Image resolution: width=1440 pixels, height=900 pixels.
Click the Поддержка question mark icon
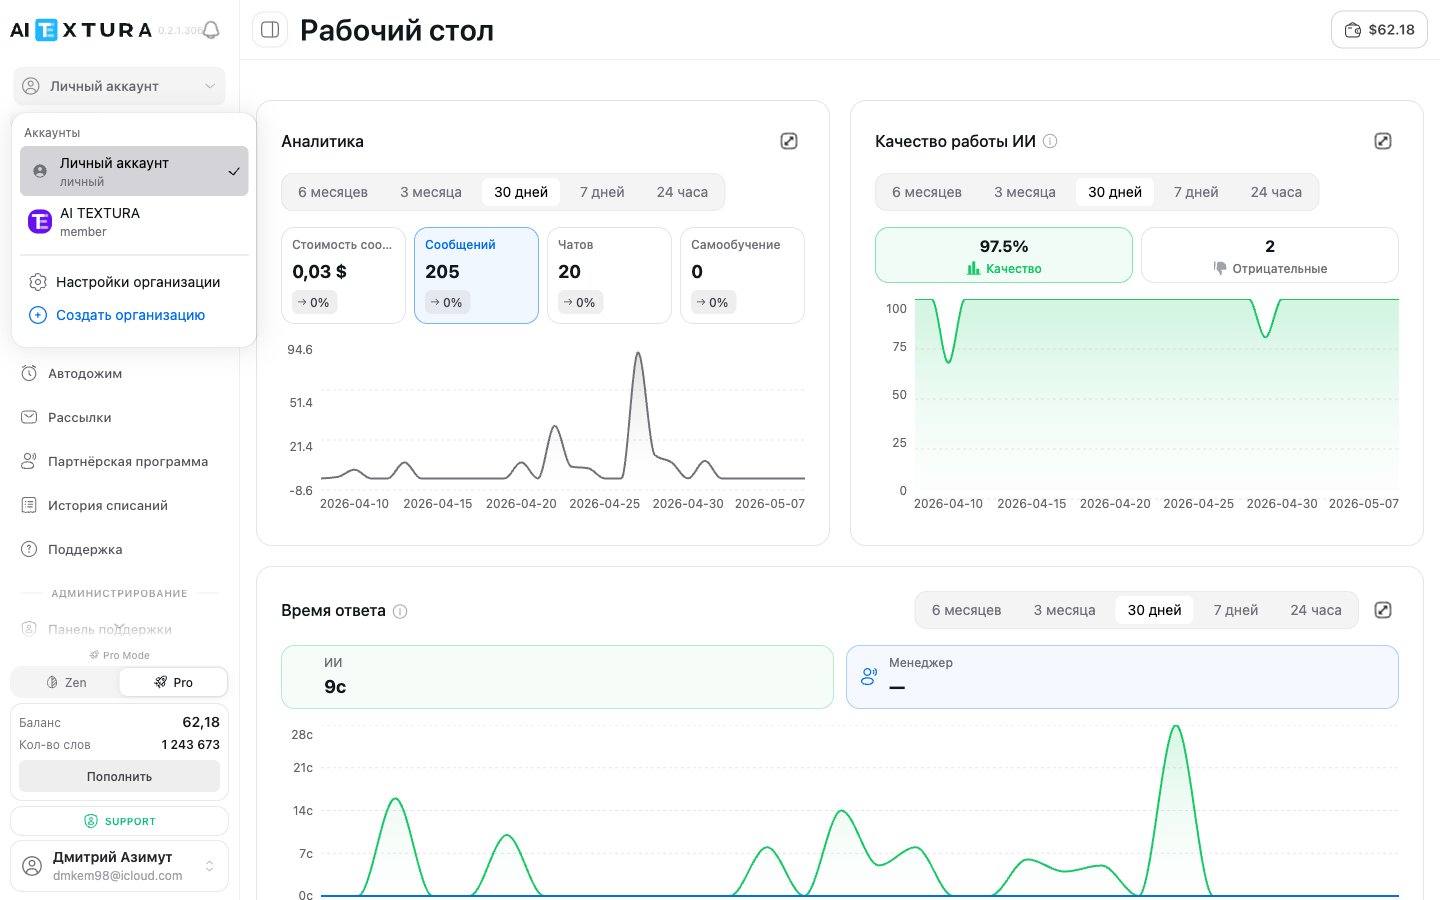point(29,549)
